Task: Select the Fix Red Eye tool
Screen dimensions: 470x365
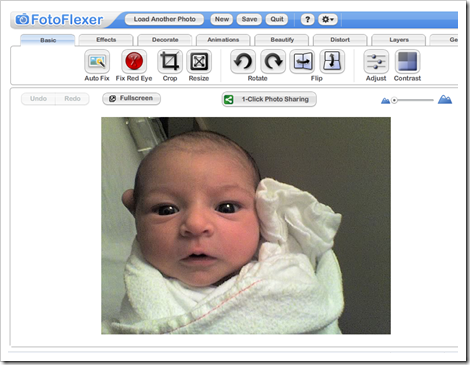Action: 134,61
